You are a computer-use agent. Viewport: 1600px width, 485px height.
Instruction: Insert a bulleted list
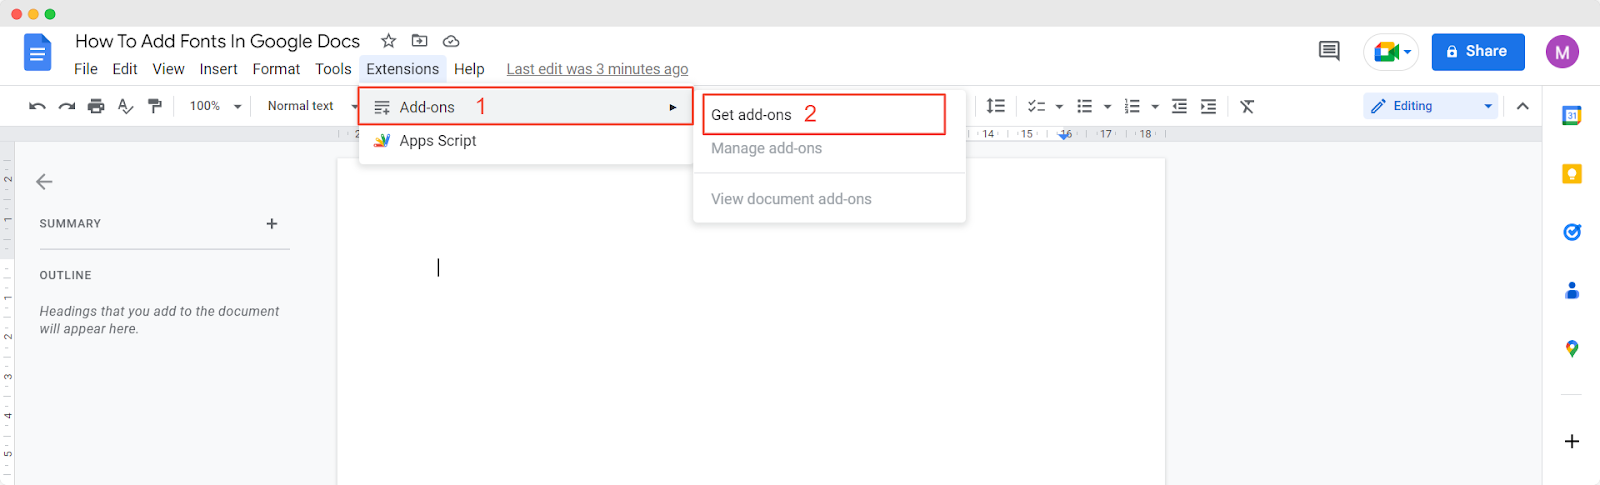1085,106
